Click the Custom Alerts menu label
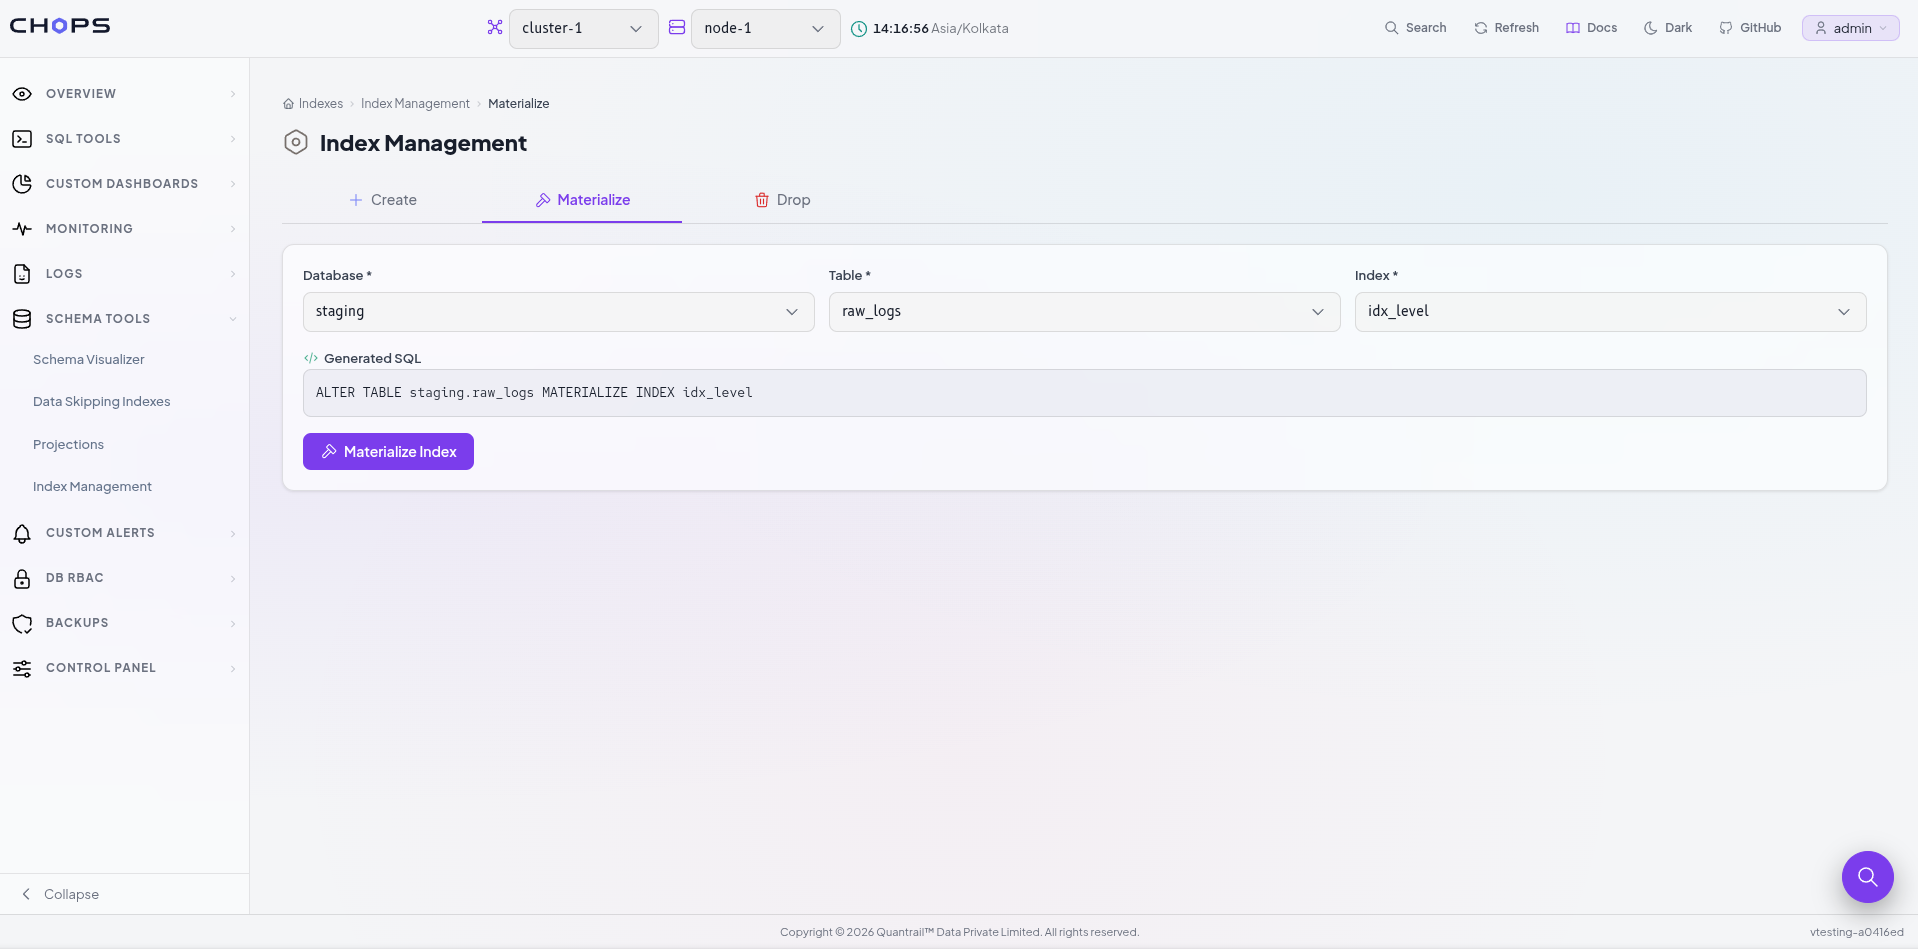 (100, 533)
